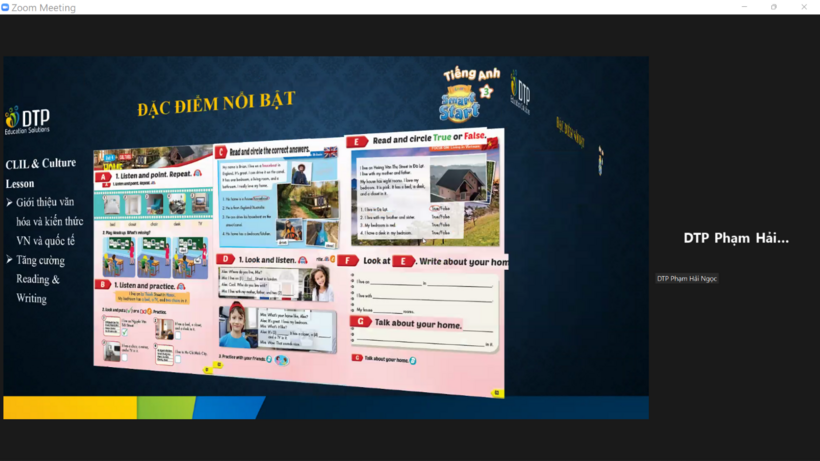Click the girl photo in Look and listen

click(x=320, y=283)
